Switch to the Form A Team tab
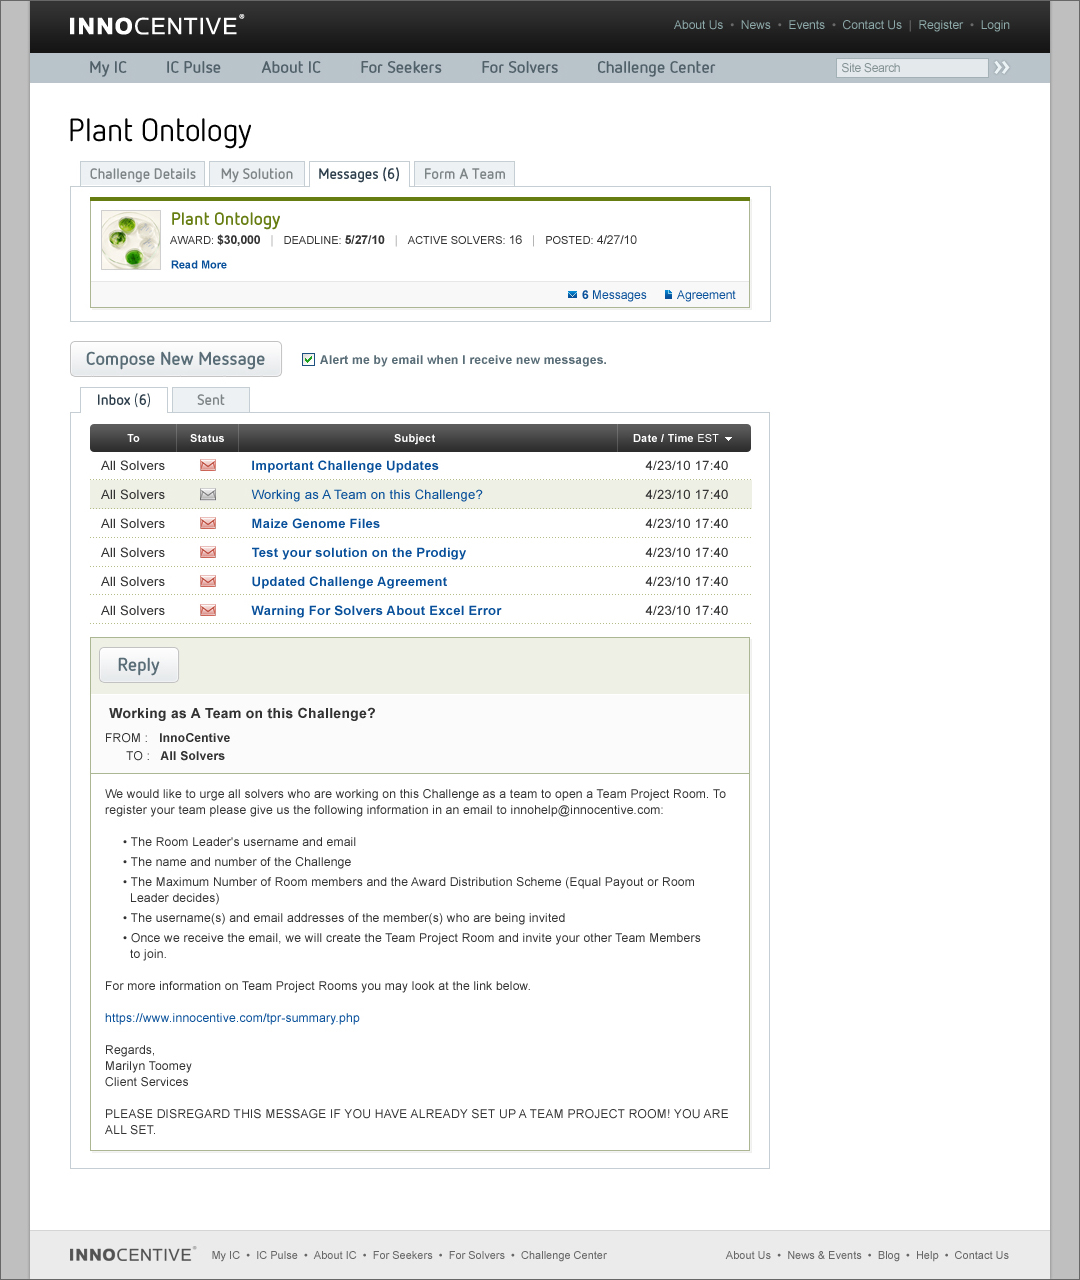This screenshot has height=1280, width=1080. (464, 174)
